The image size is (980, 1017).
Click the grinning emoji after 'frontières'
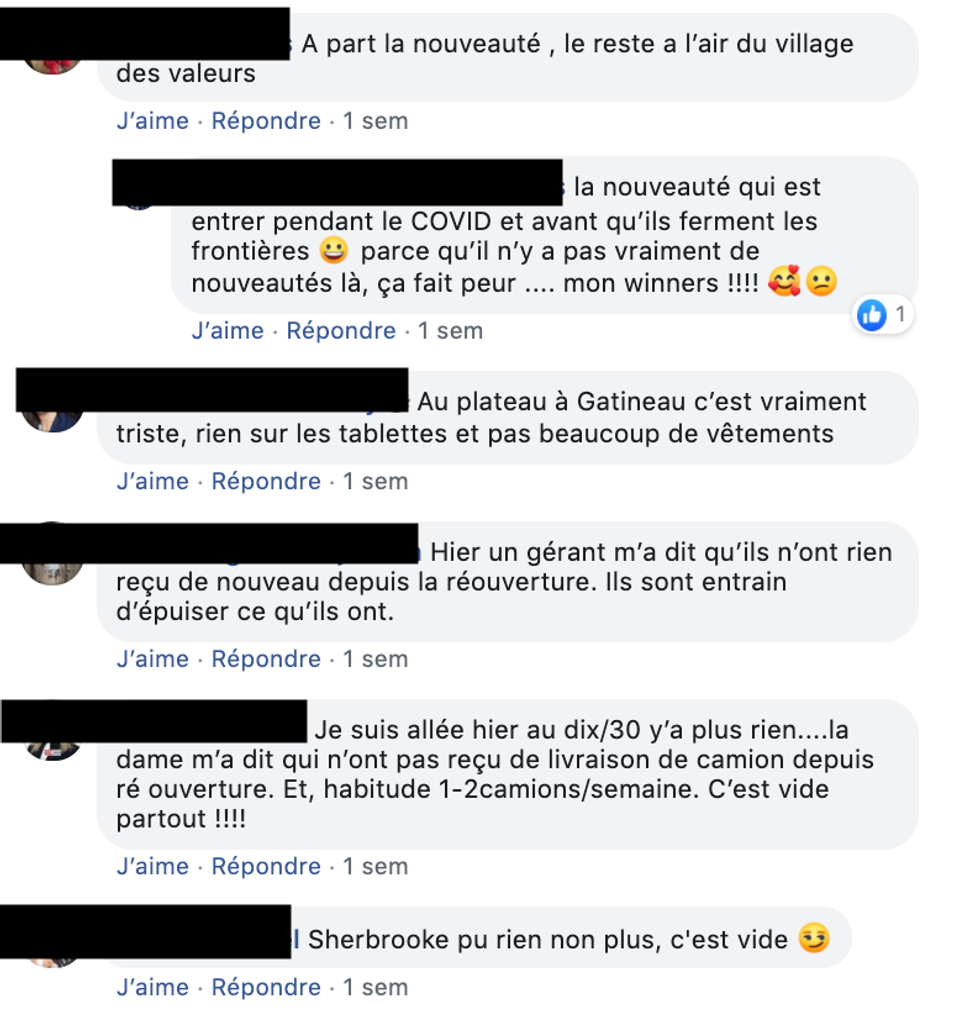click(334, 250)
